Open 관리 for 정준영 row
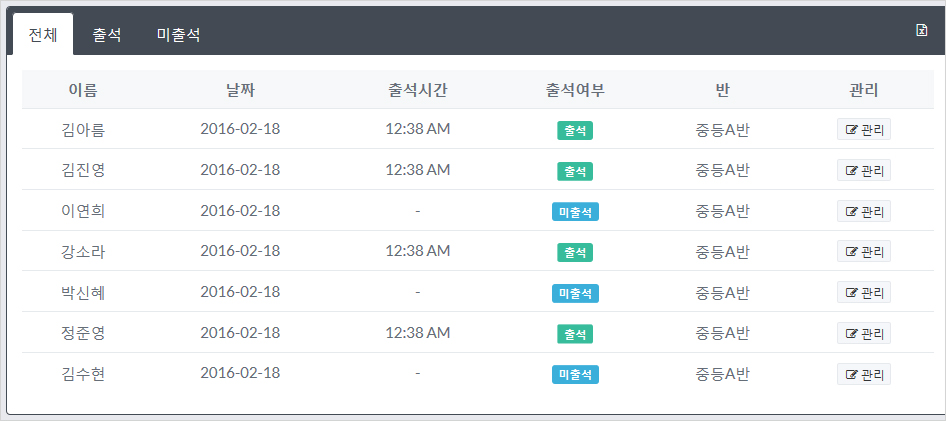 pyautogui.click(x=864, y=333)
